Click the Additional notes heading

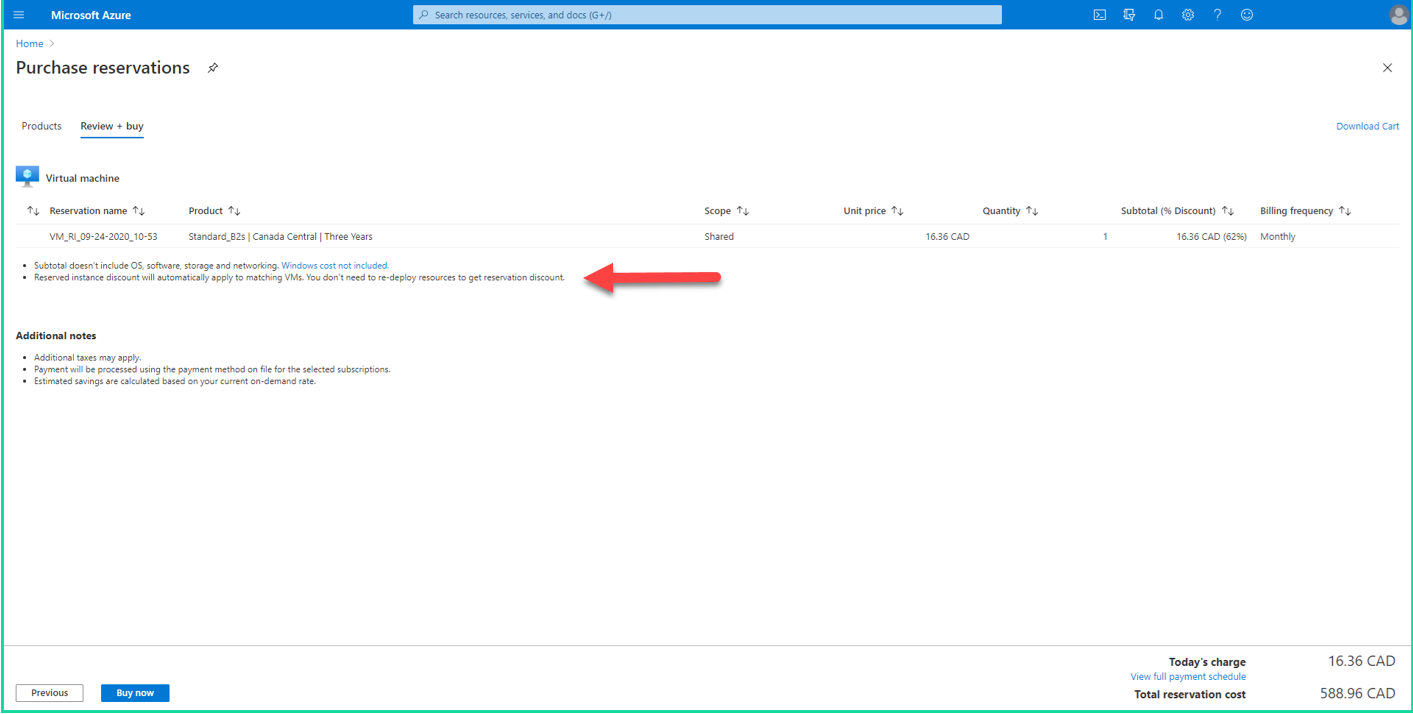56,336
